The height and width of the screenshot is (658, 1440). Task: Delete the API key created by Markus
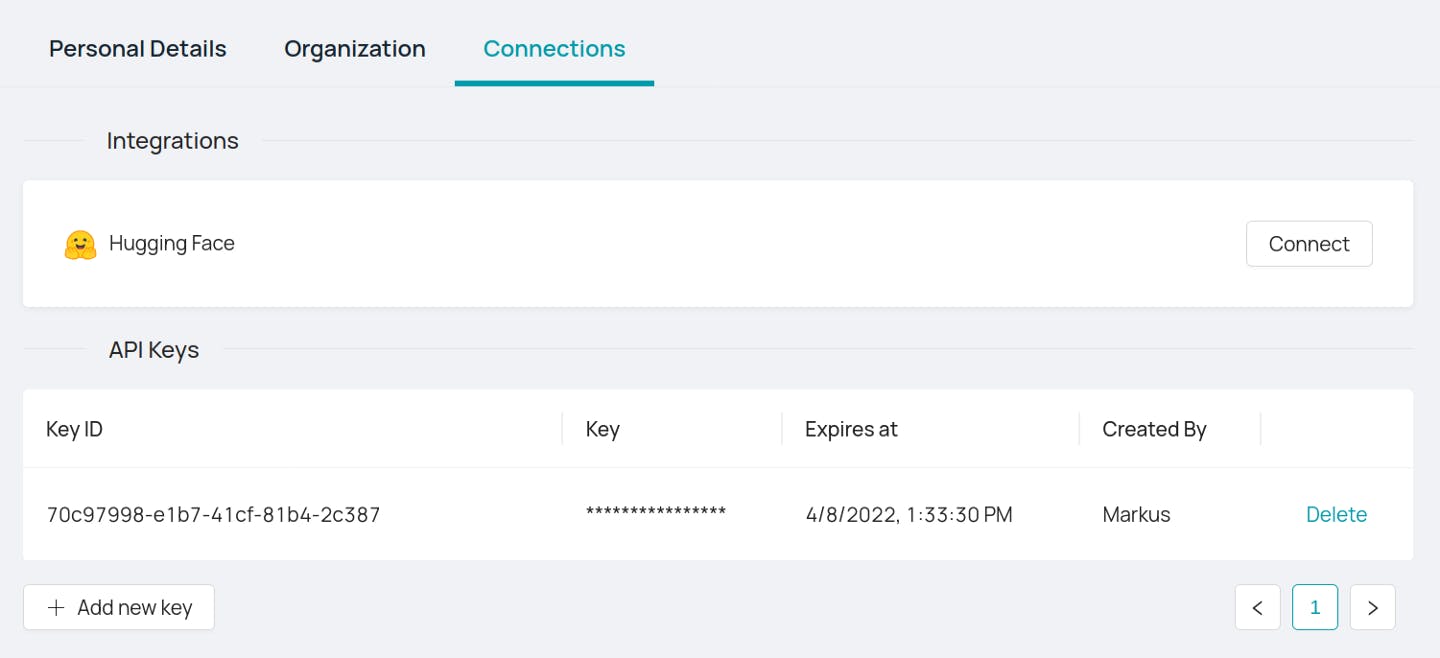click(1336, 514)
